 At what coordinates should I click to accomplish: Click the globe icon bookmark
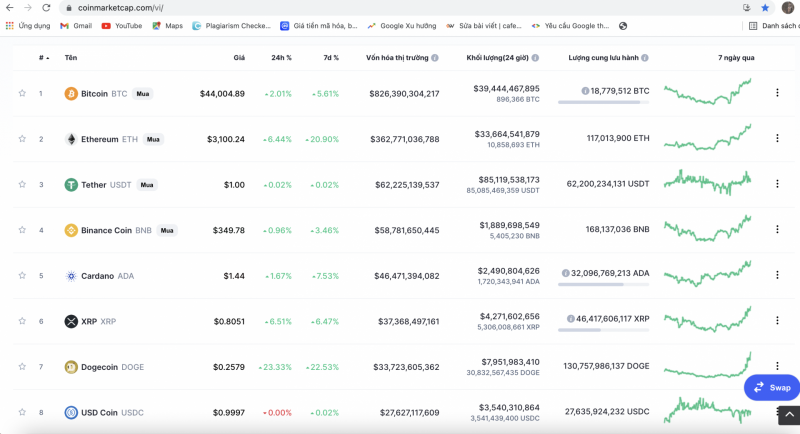click(x=623, y=25)
